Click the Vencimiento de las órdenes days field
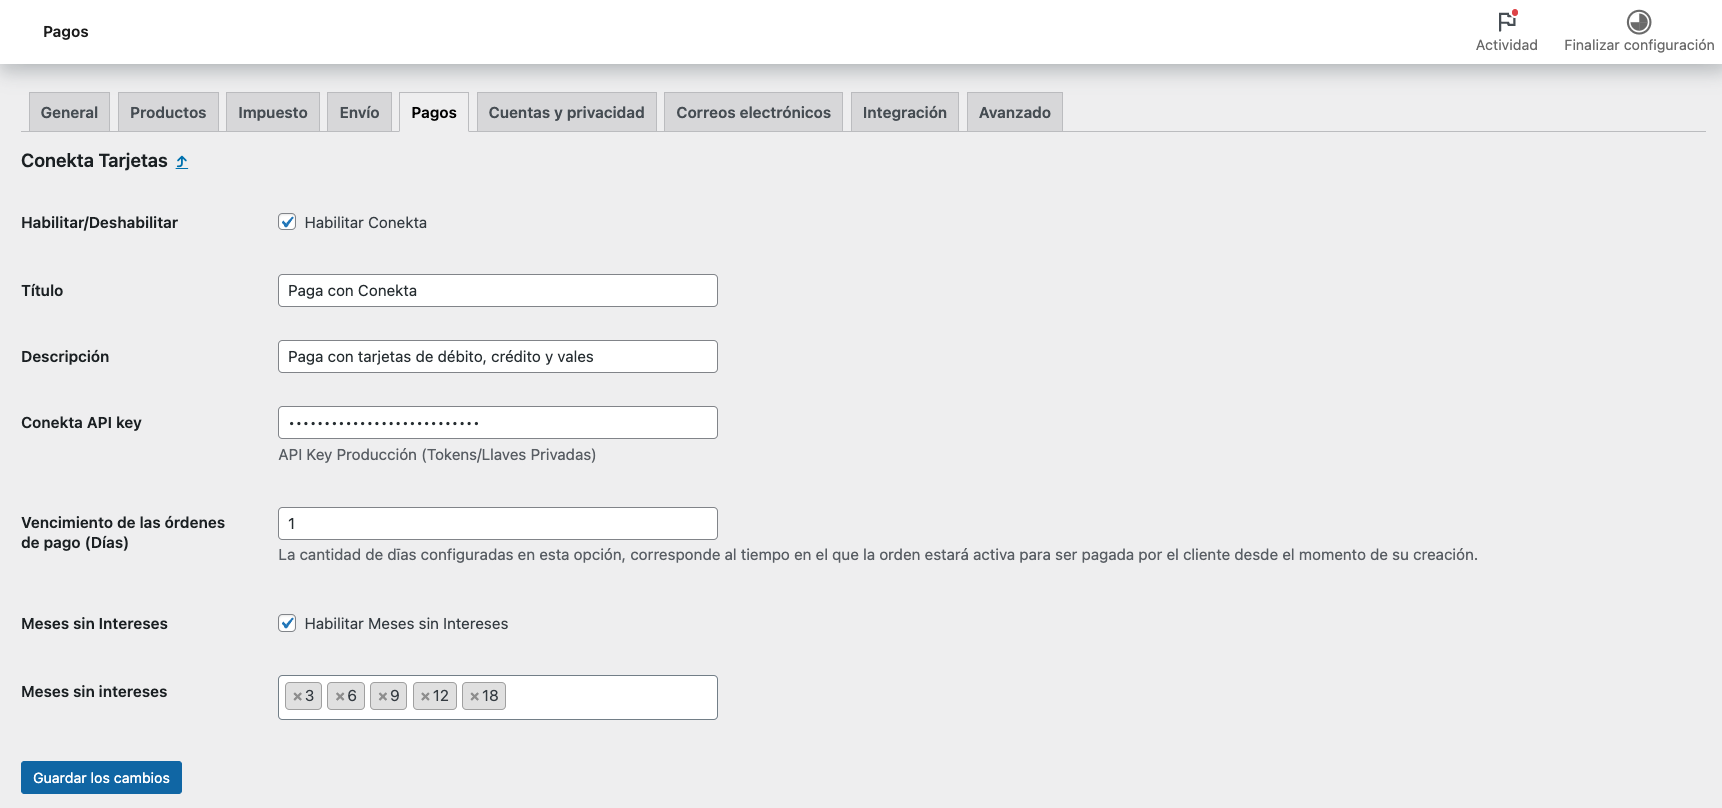1722x808 pixels. pyautogui.click(x=497, y=524)
